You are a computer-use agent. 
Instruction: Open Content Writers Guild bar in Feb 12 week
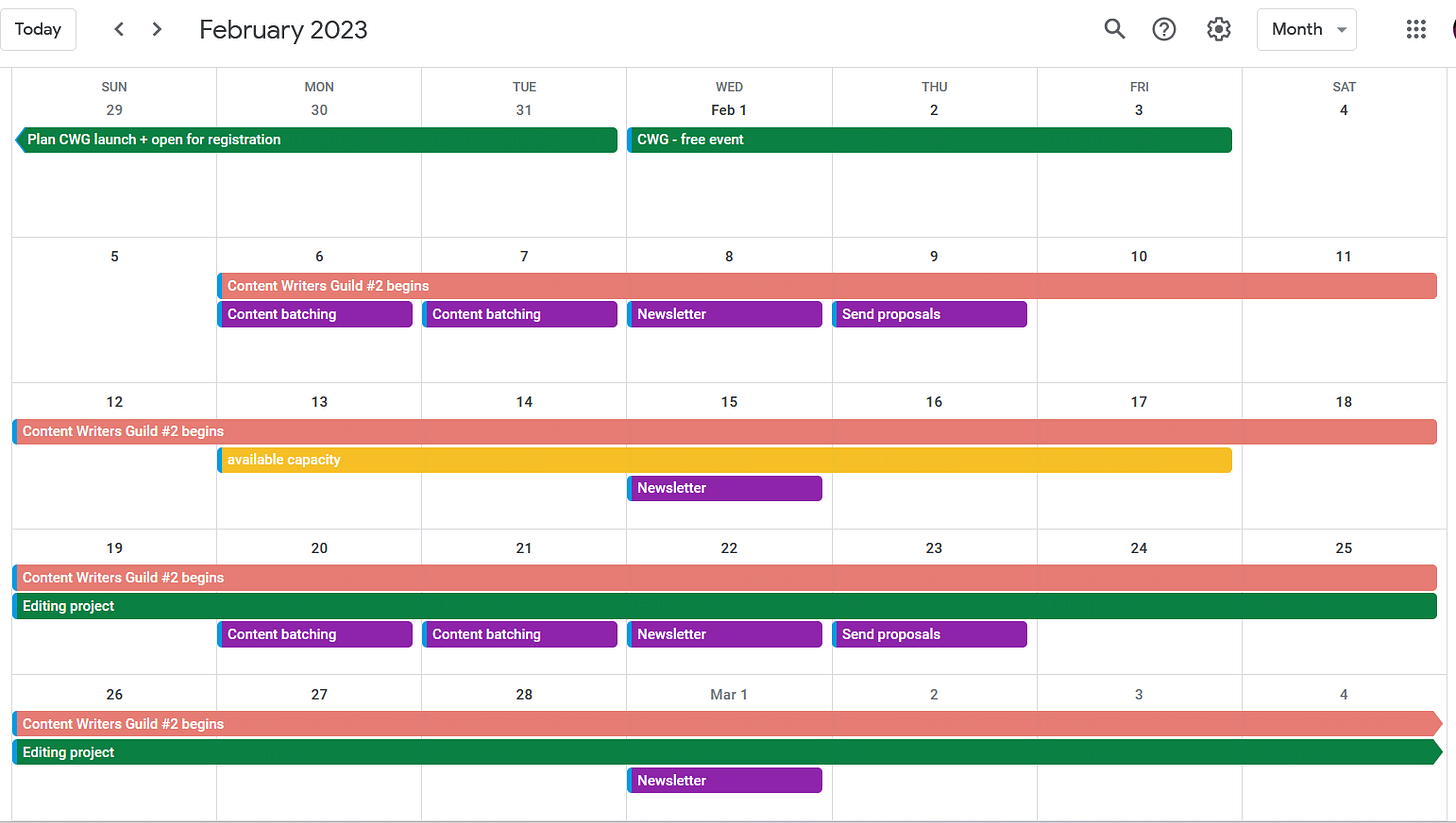[725, 432]
